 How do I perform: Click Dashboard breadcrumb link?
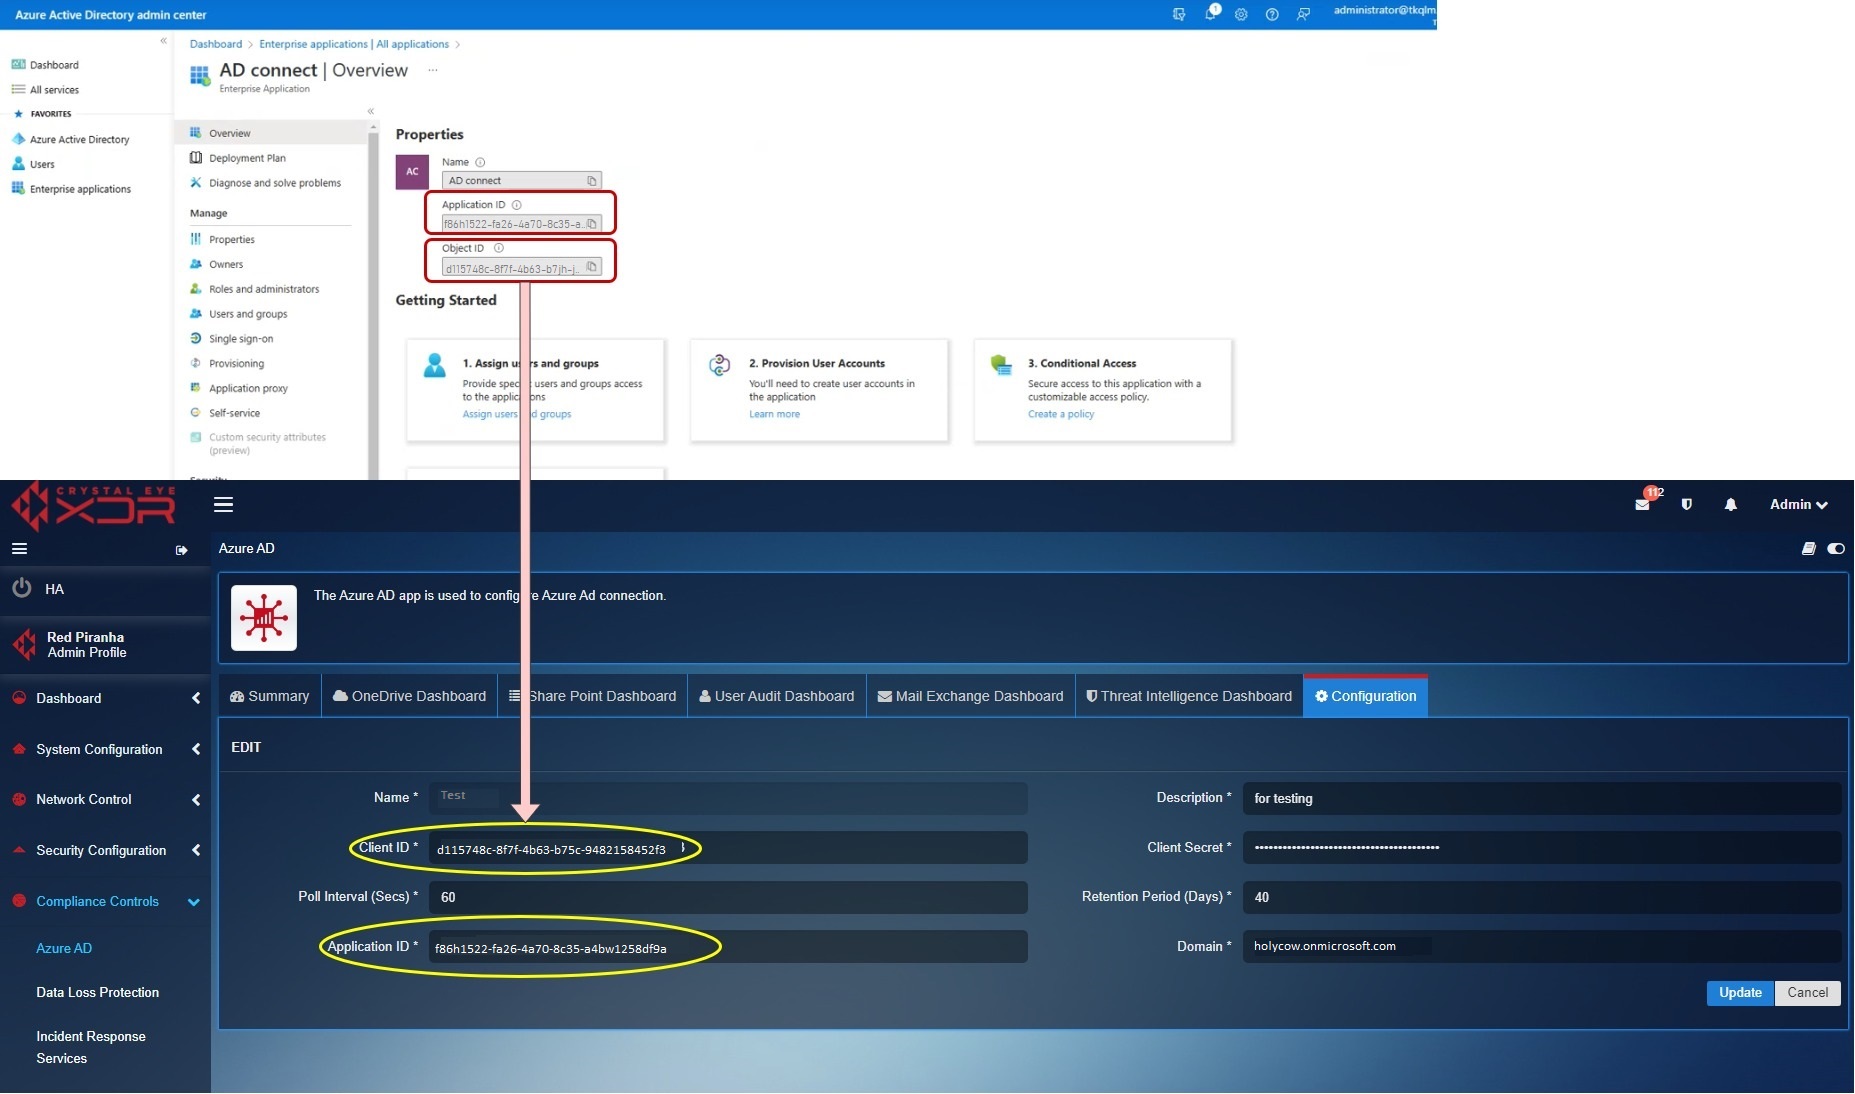[x=216, y=44]
